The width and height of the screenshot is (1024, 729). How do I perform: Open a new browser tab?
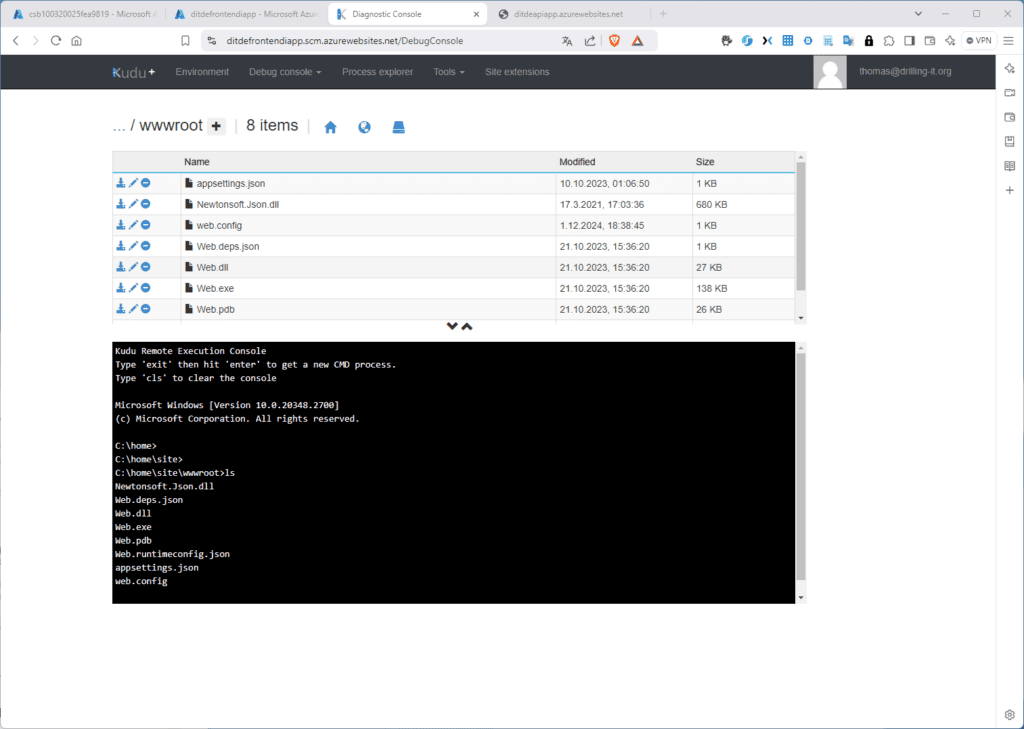[x=664, y=14]
